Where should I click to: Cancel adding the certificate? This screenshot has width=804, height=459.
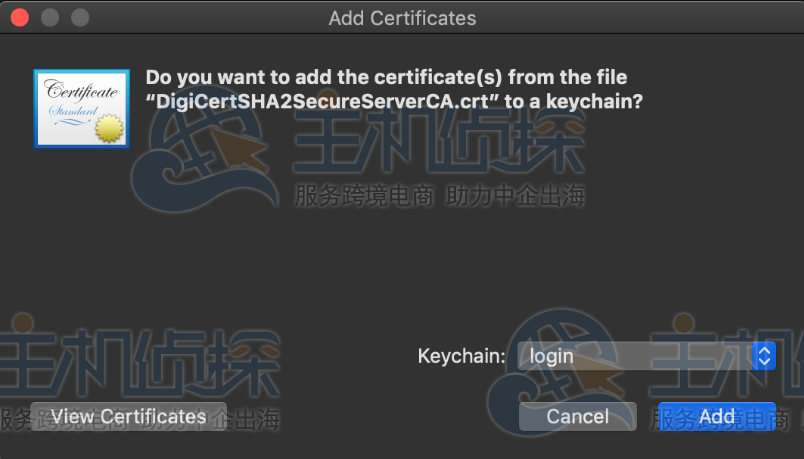[578, 416]
